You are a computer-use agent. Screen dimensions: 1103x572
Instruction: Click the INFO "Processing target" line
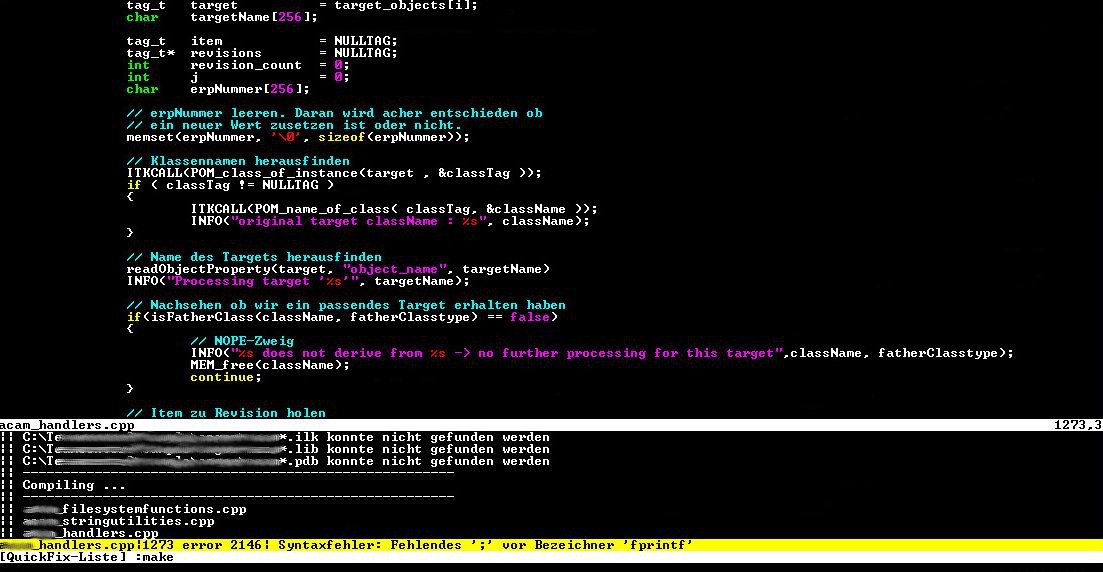[x=298, y=281]
